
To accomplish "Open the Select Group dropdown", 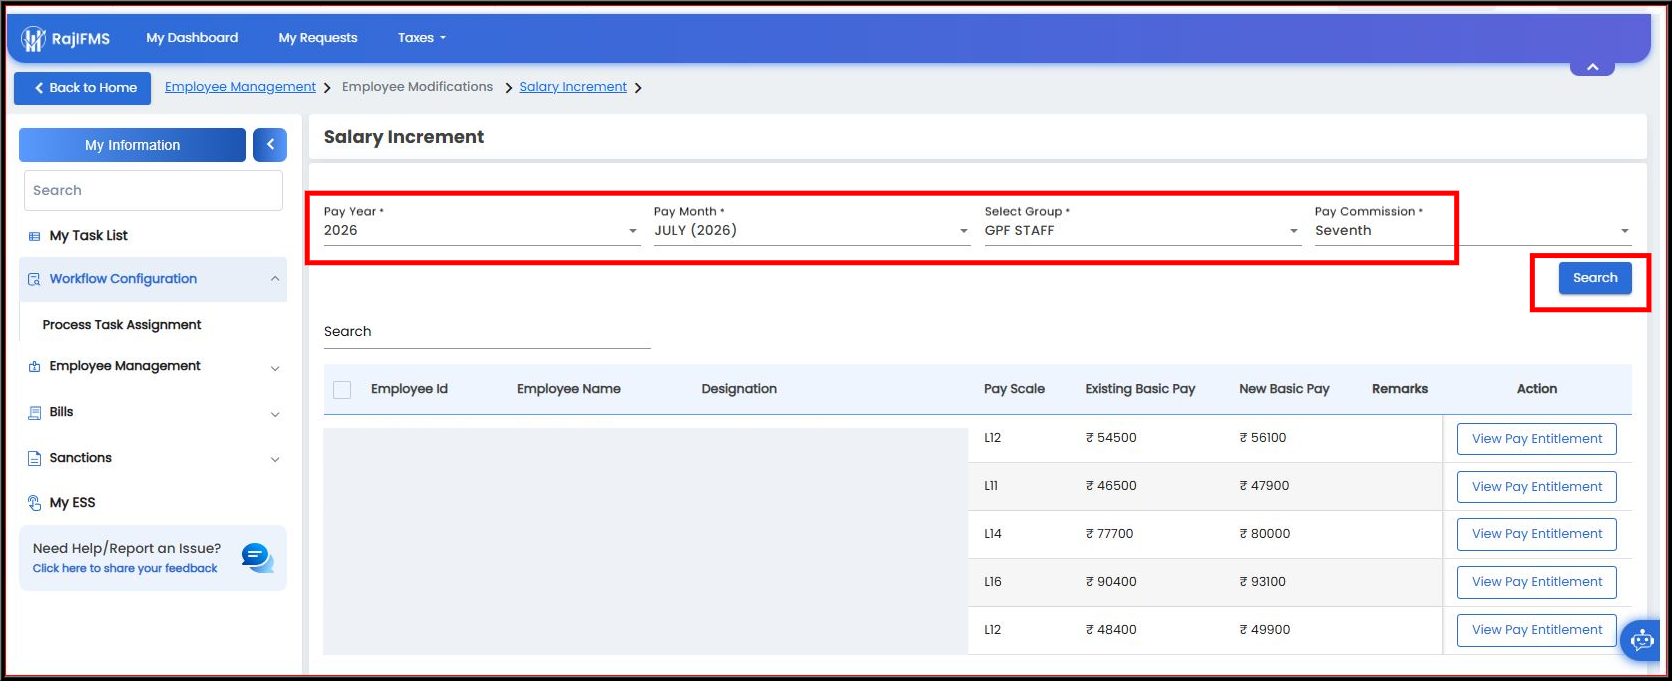I will tap(1142, 230).
